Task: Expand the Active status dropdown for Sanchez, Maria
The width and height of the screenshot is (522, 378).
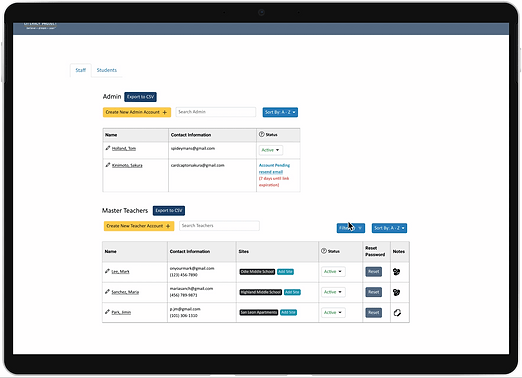Action: pos(333,292)
